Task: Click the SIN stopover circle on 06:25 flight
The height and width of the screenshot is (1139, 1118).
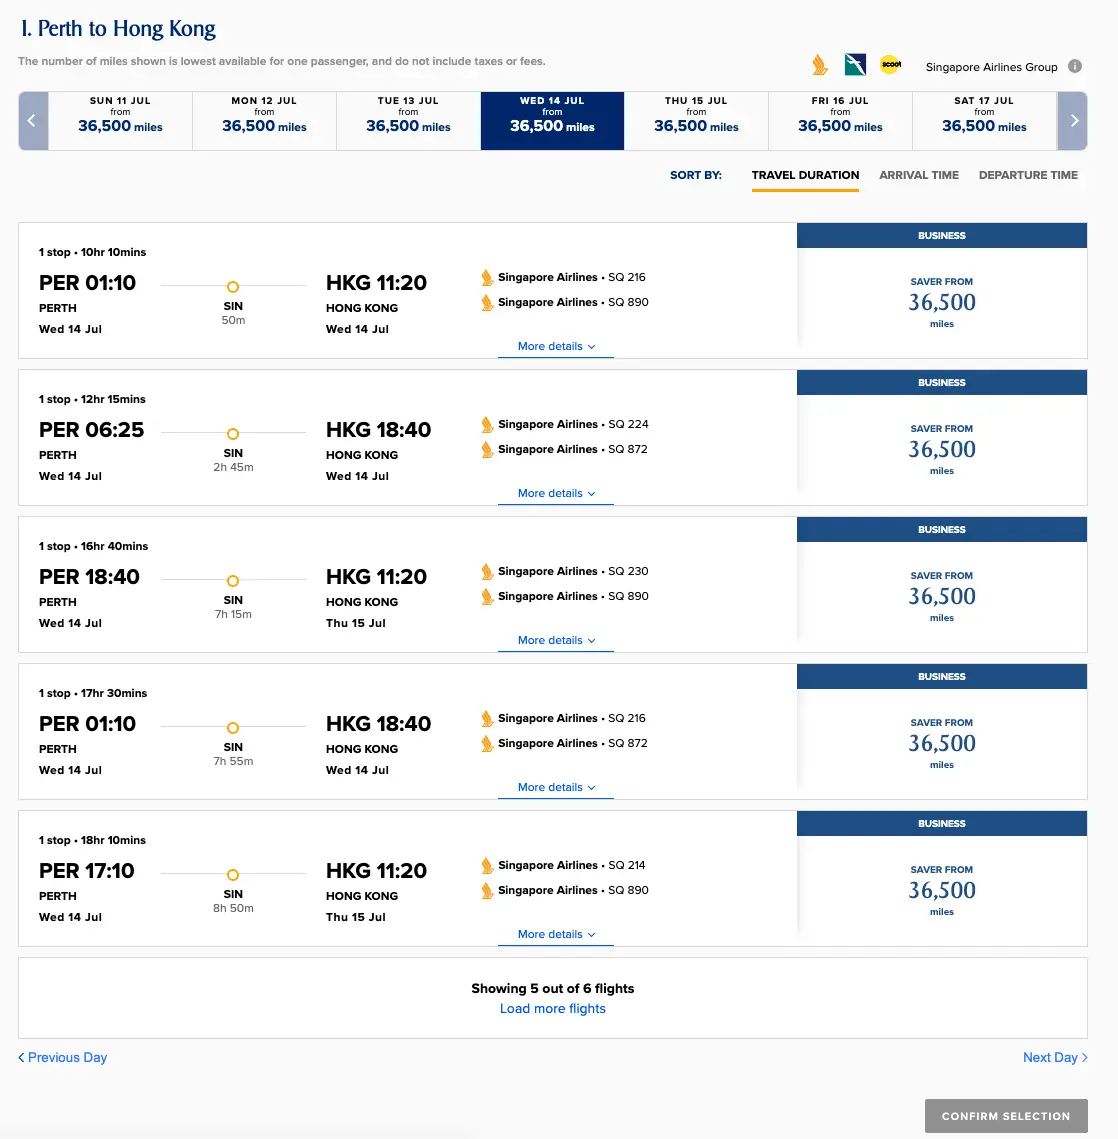Action: pos(233,434)
